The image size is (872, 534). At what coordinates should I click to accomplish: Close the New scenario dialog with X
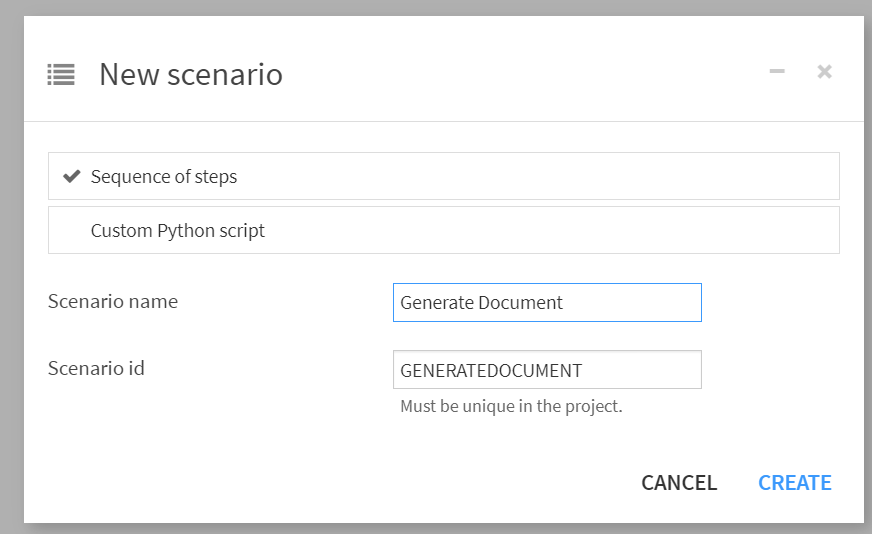[x=824, y=71]
